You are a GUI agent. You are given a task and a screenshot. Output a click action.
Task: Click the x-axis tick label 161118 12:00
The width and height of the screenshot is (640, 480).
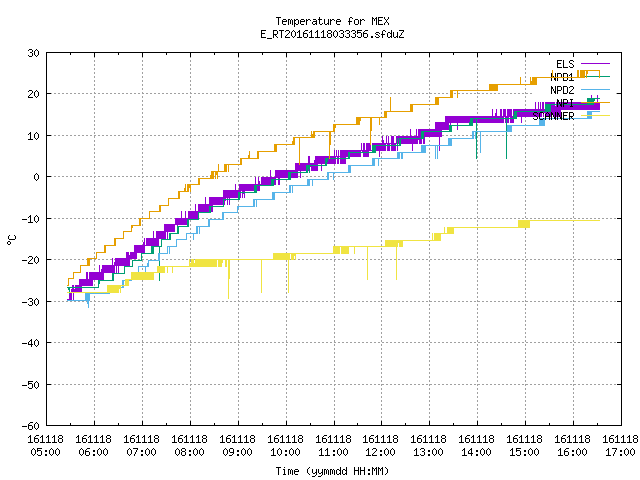[x=380, y=446]
